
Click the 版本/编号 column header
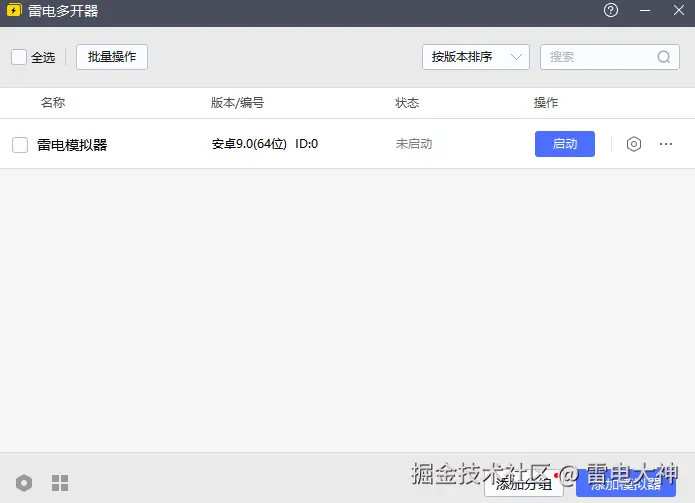(237, 103)
